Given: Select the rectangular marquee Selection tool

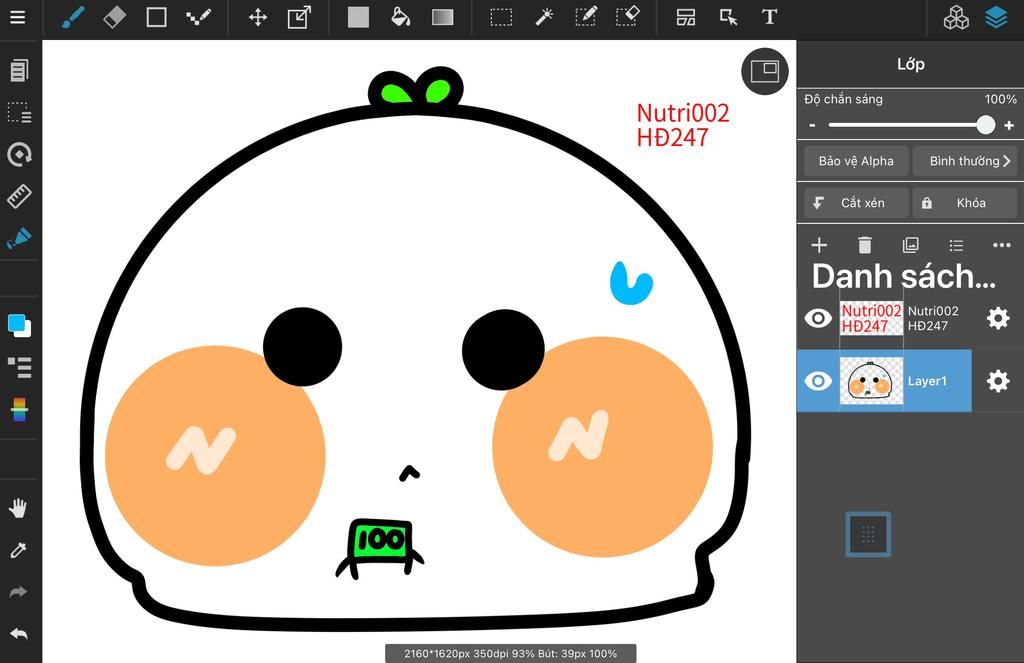Looking at the screenshot, I should point(501,17).
